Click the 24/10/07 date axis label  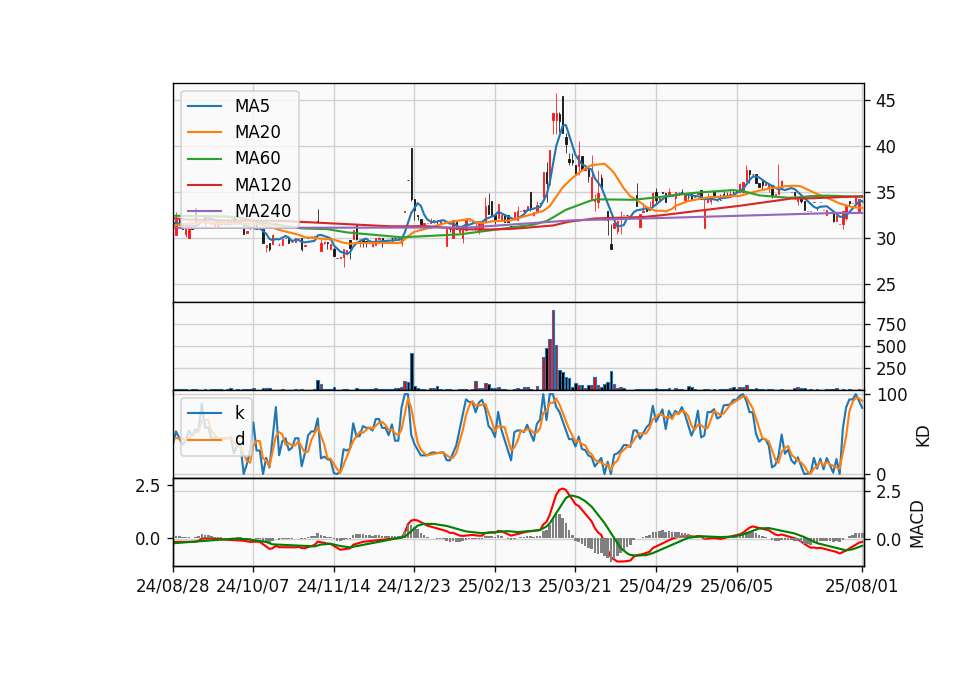coord(252,586)
